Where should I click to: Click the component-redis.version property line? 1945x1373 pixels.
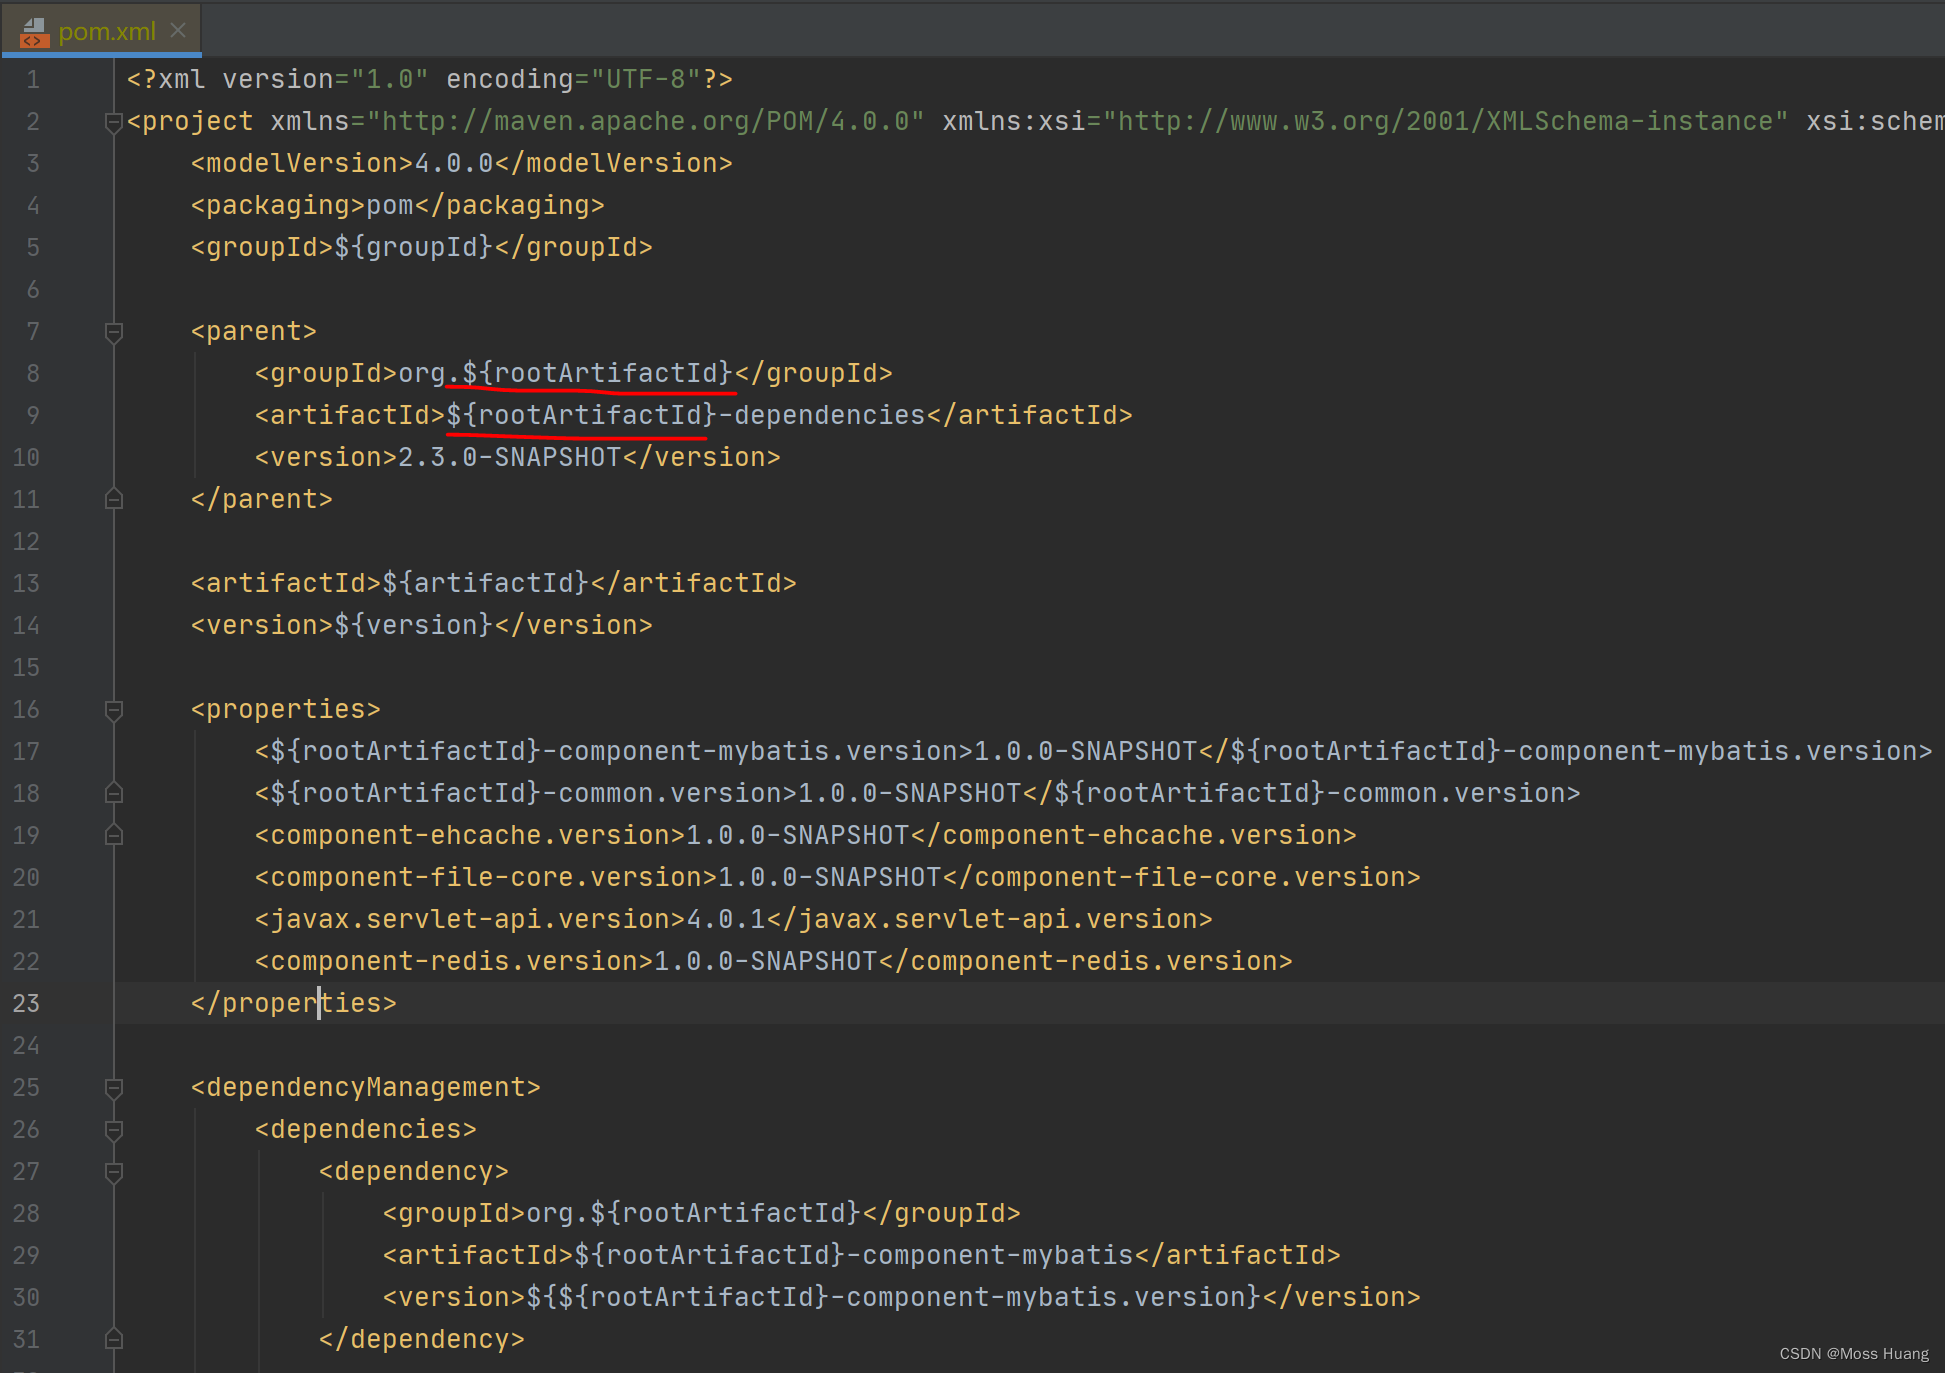point(774,962)
